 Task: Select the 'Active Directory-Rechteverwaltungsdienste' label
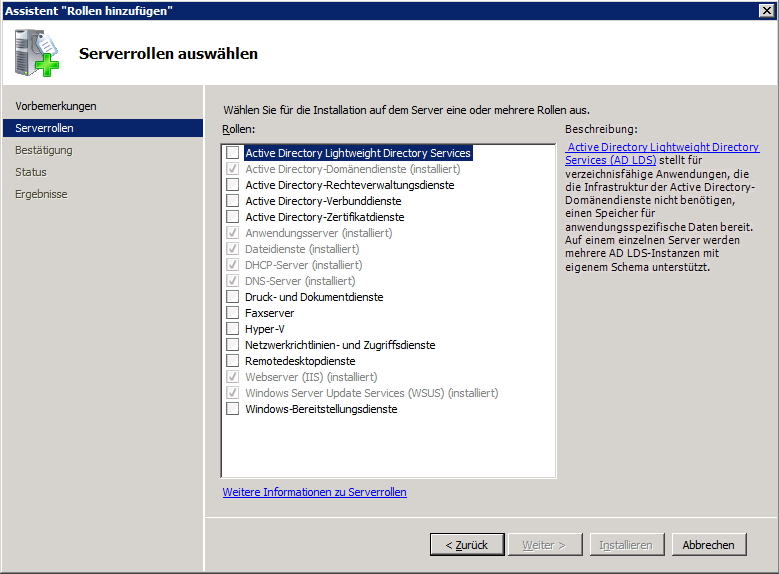coord(350,185)
